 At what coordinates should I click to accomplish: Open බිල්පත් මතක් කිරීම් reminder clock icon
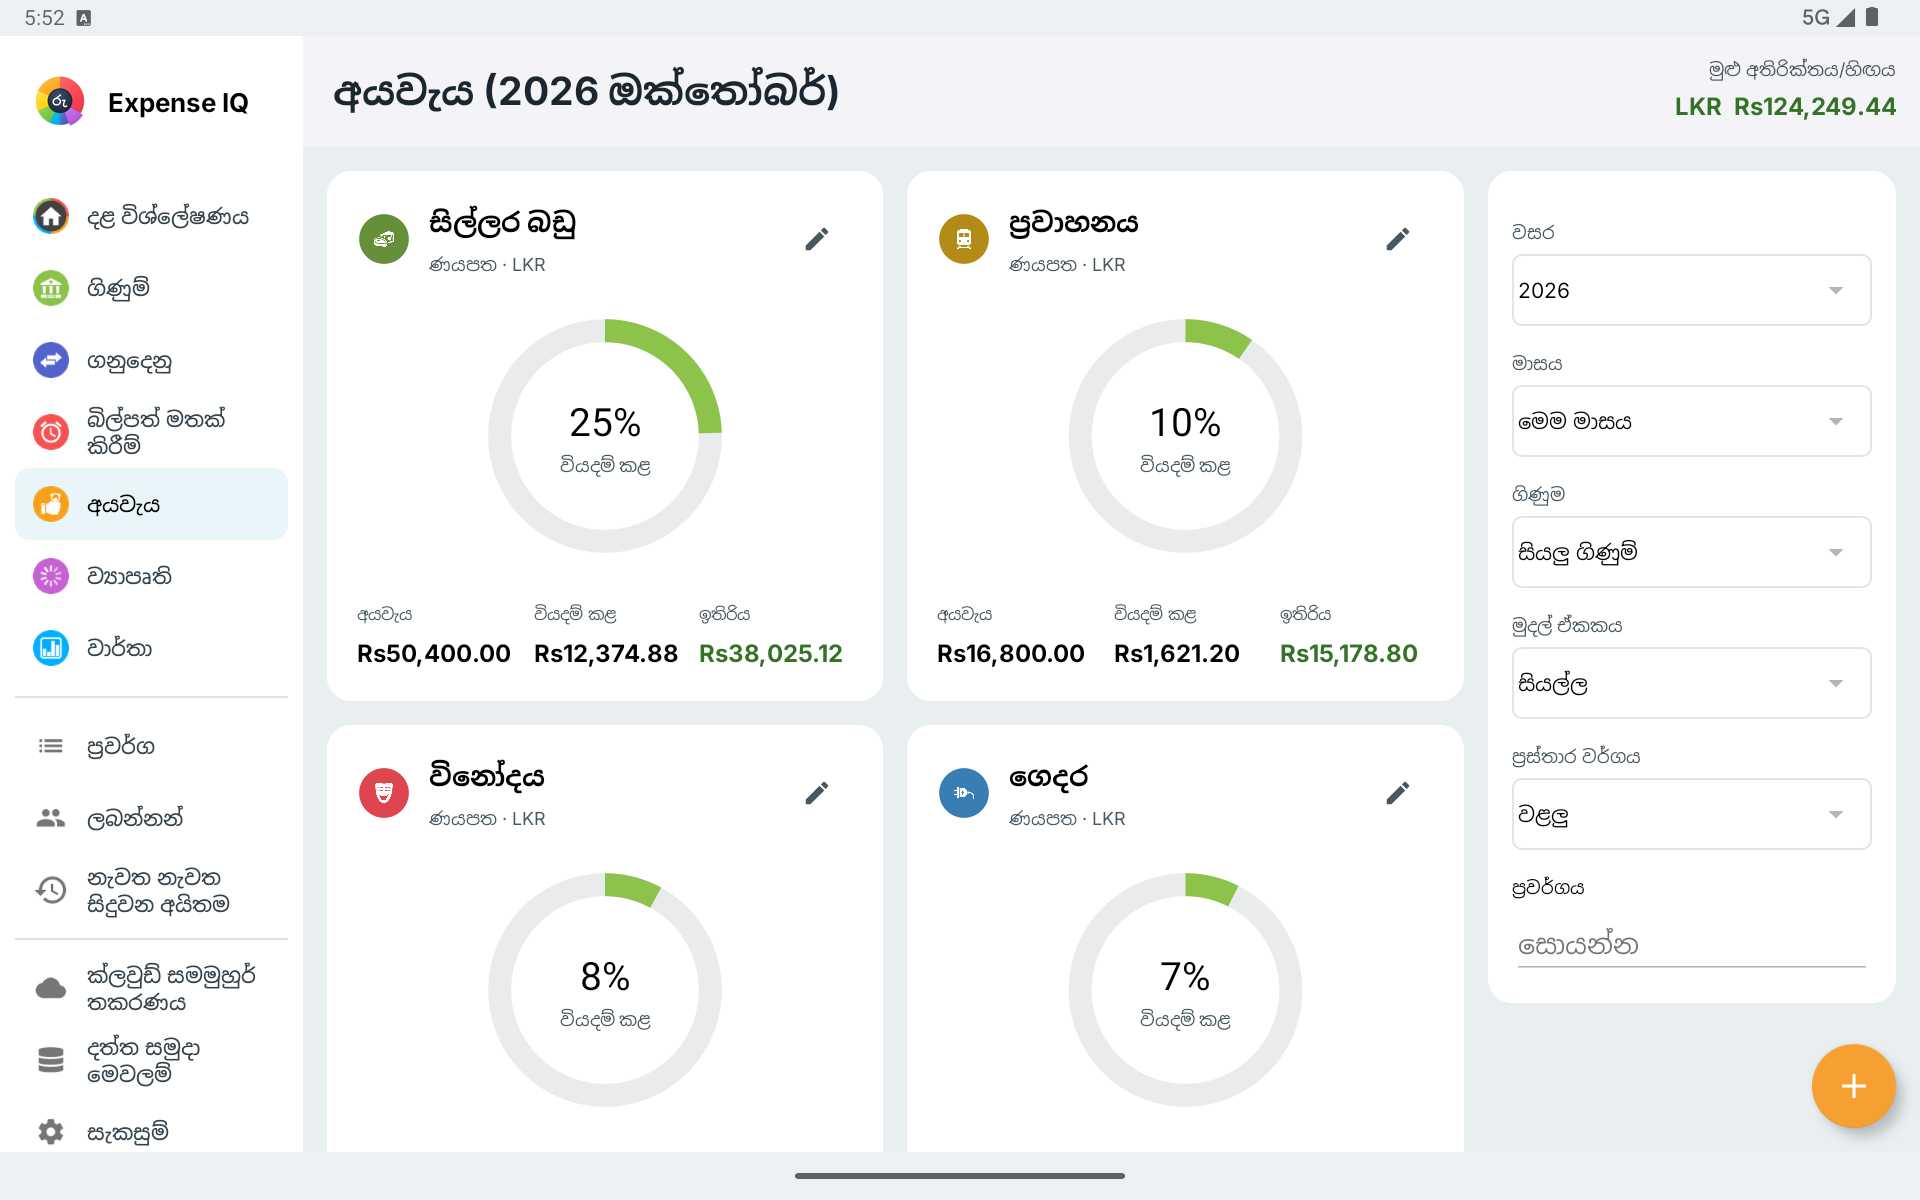click(51, 432)
